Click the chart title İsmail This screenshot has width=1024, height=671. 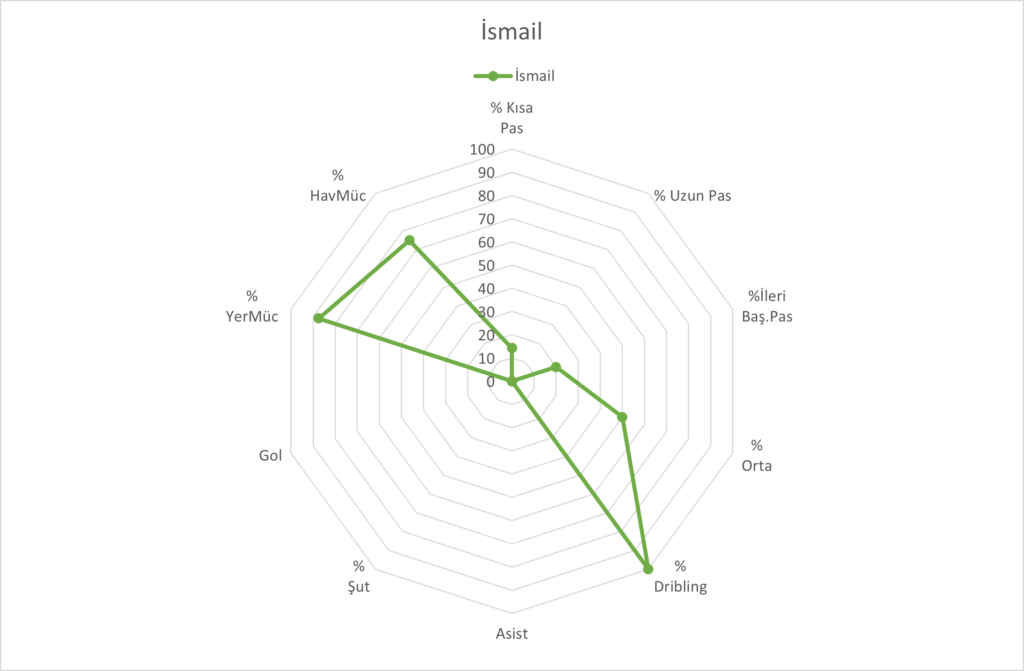tap(511, 32)
